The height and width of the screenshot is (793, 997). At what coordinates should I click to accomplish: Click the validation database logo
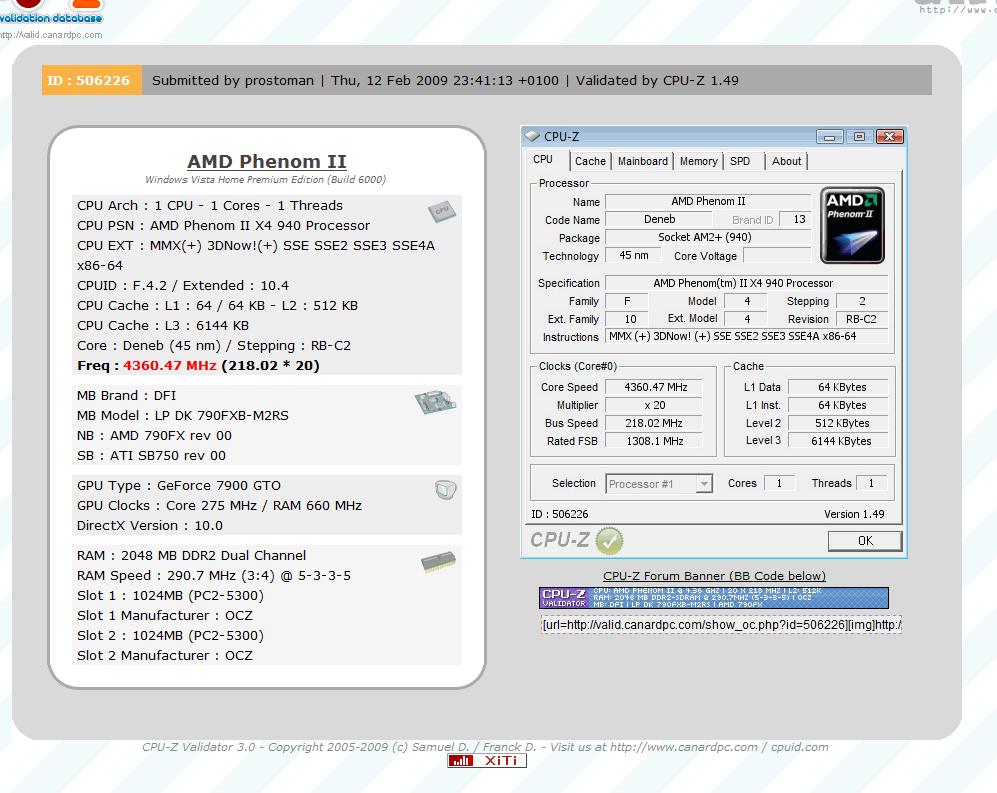point(51,13)
